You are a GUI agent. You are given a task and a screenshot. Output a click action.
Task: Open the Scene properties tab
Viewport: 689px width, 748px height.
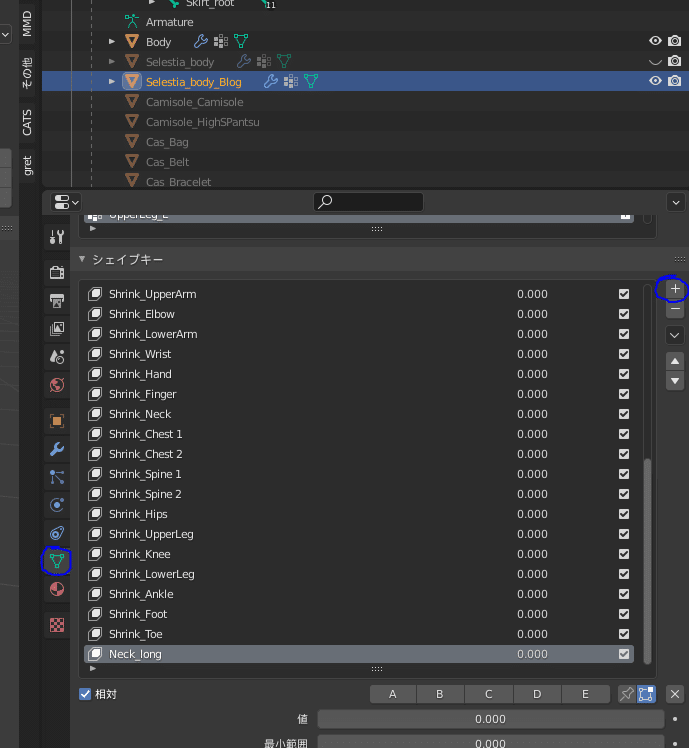point(57,356)
